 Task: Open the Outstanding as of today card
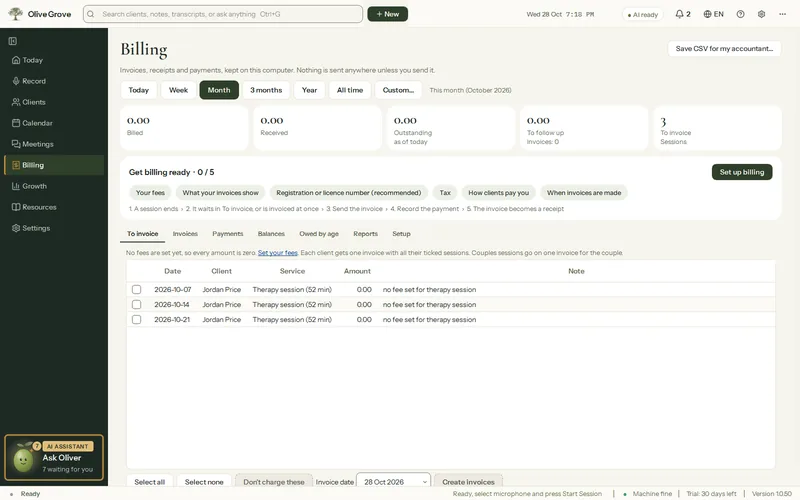click(451, 128)
